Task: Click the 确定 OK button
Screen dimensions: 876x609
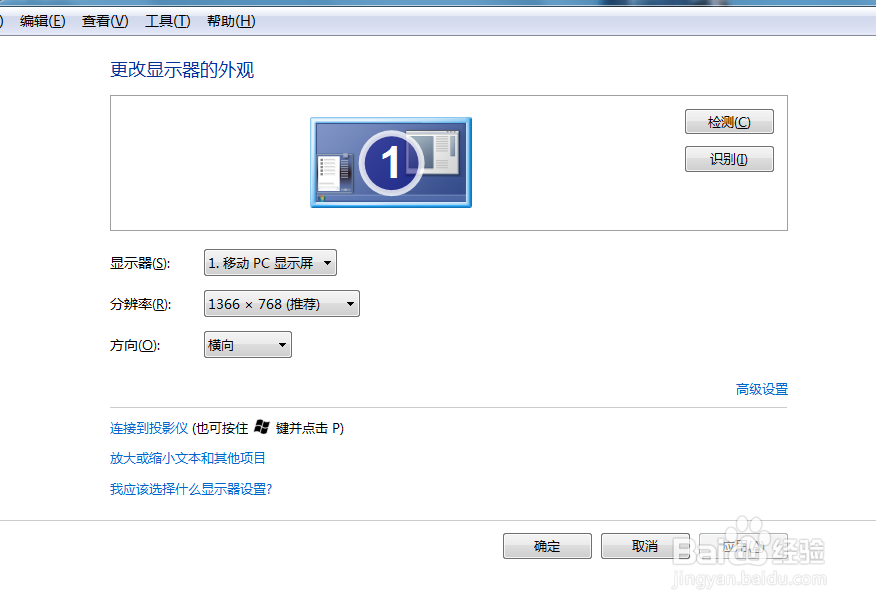Action: [x=547, y=546]
